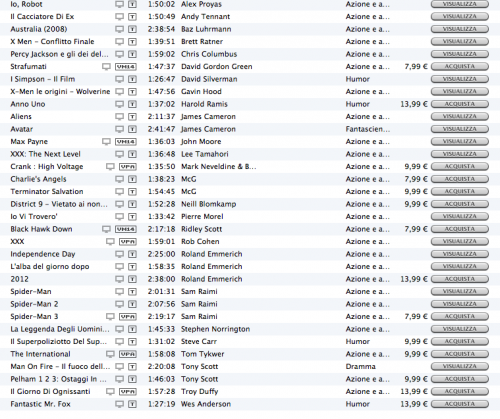
Task: Click the T rating icon for Fantastic Mr. Fox
Action: click(132, 404)
